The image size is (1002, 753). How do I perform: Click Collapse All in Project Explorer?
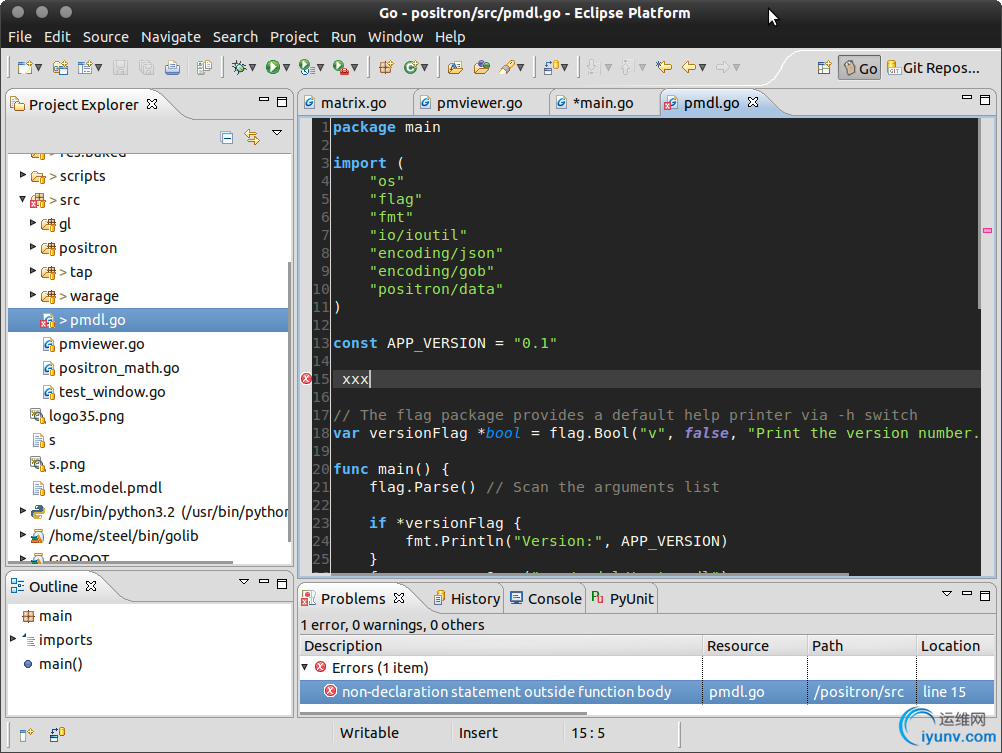click(x=227, y=137)
